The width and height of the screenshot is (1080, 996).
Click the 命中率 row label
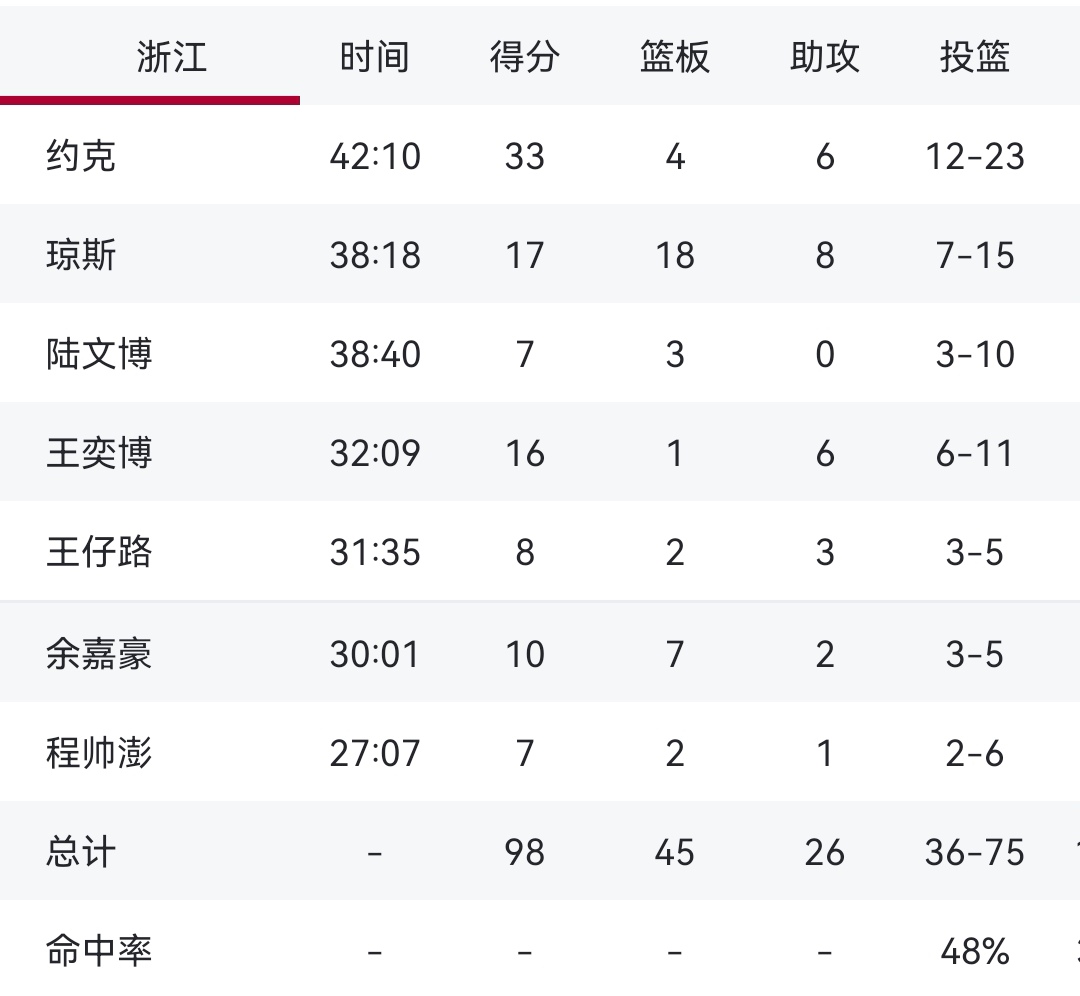95,952
